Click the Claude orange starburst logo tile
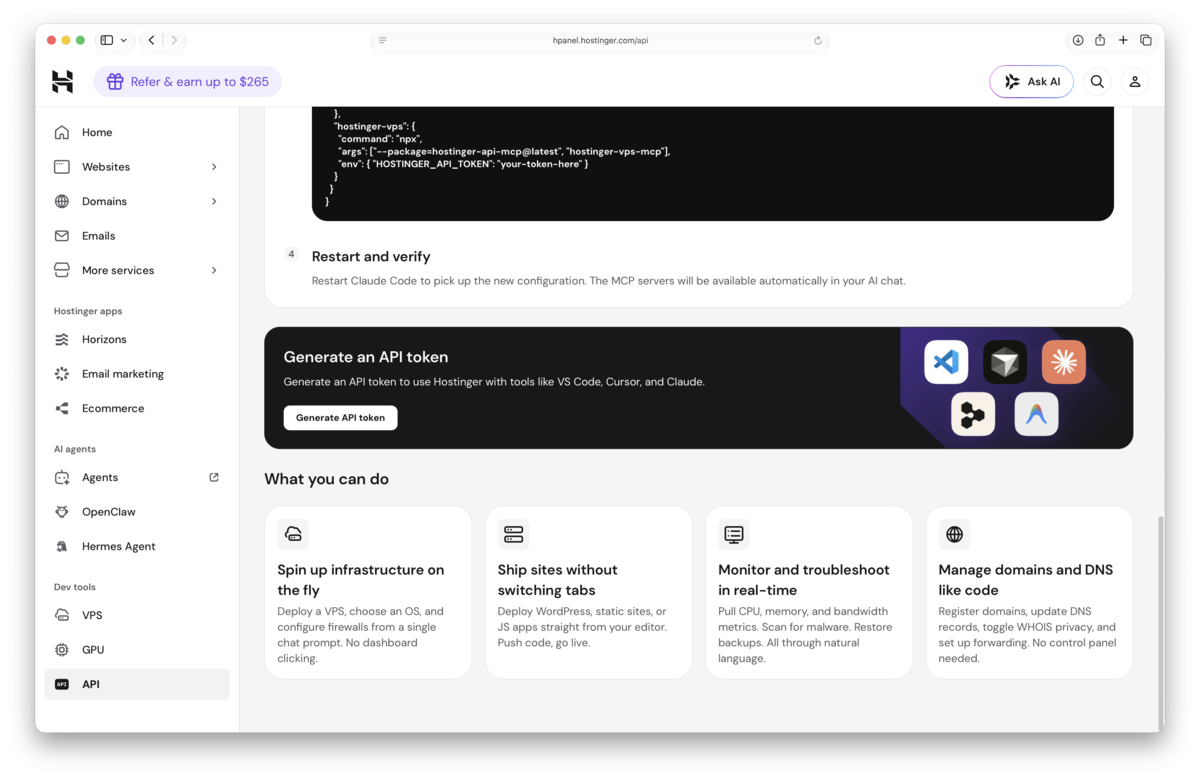 pyautogui.click(x=1064, y=362)
